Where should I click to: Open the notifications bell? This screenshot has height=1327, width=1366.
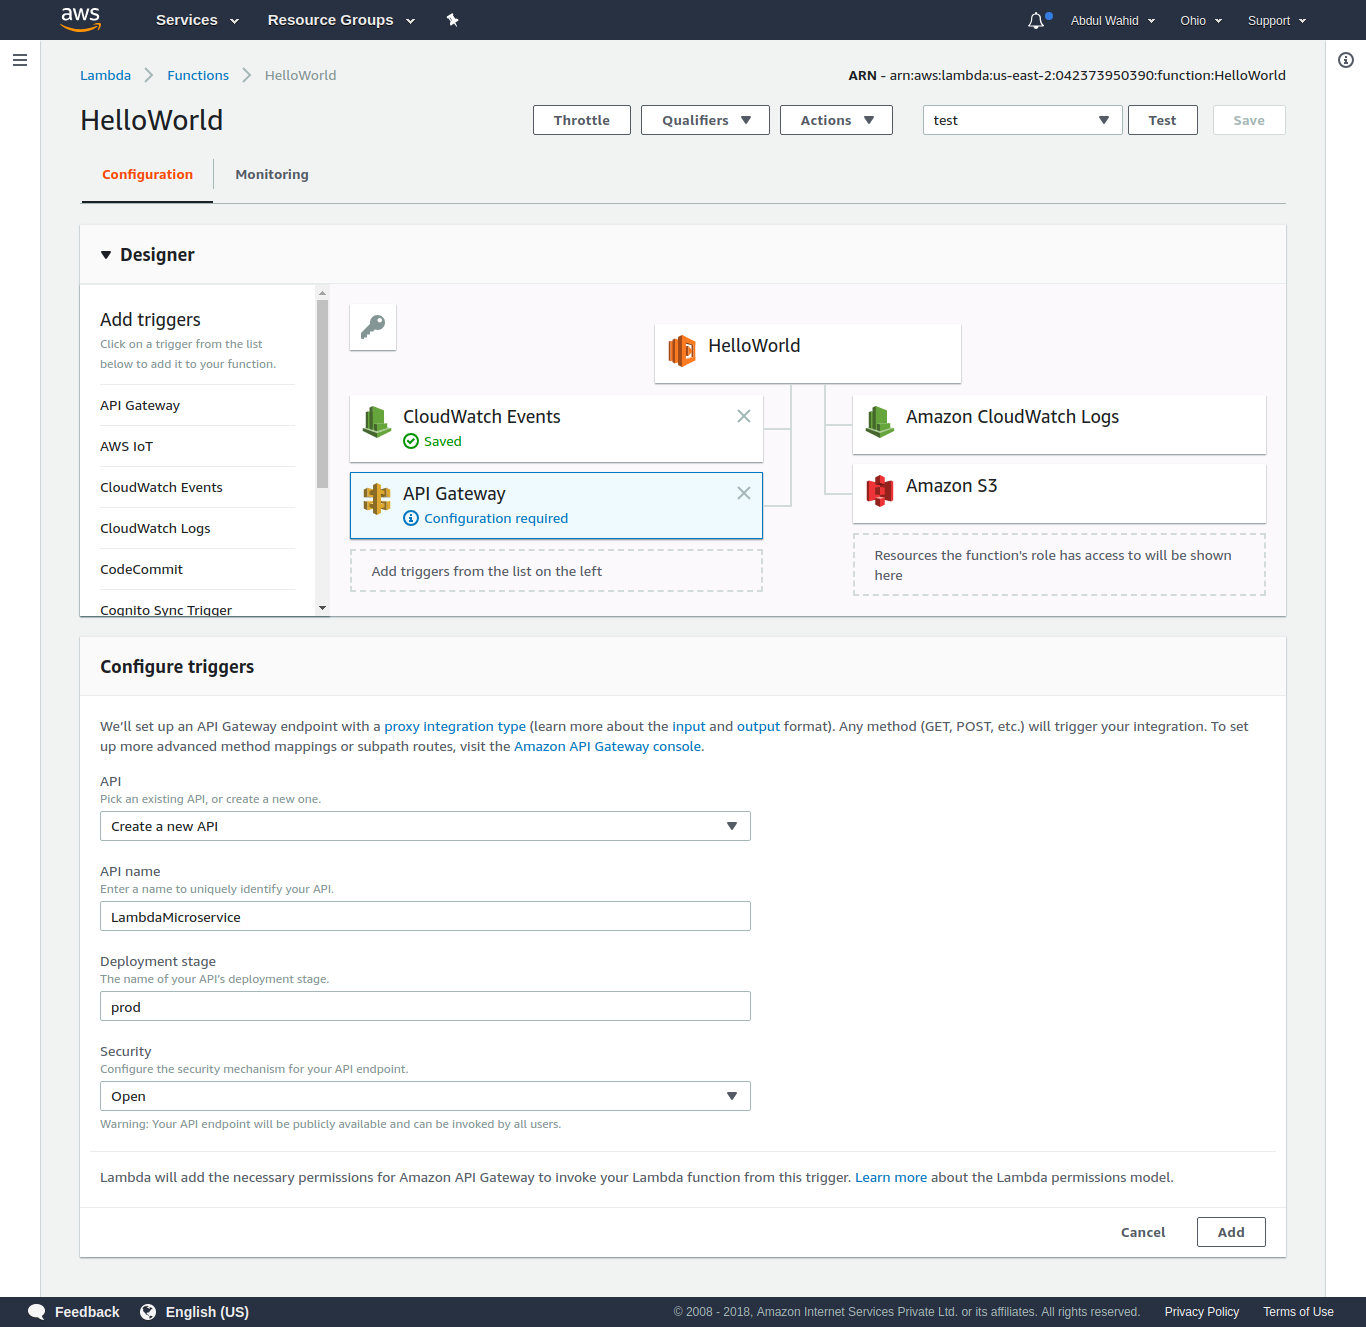pyautogui.click(x=1036, y=21)
